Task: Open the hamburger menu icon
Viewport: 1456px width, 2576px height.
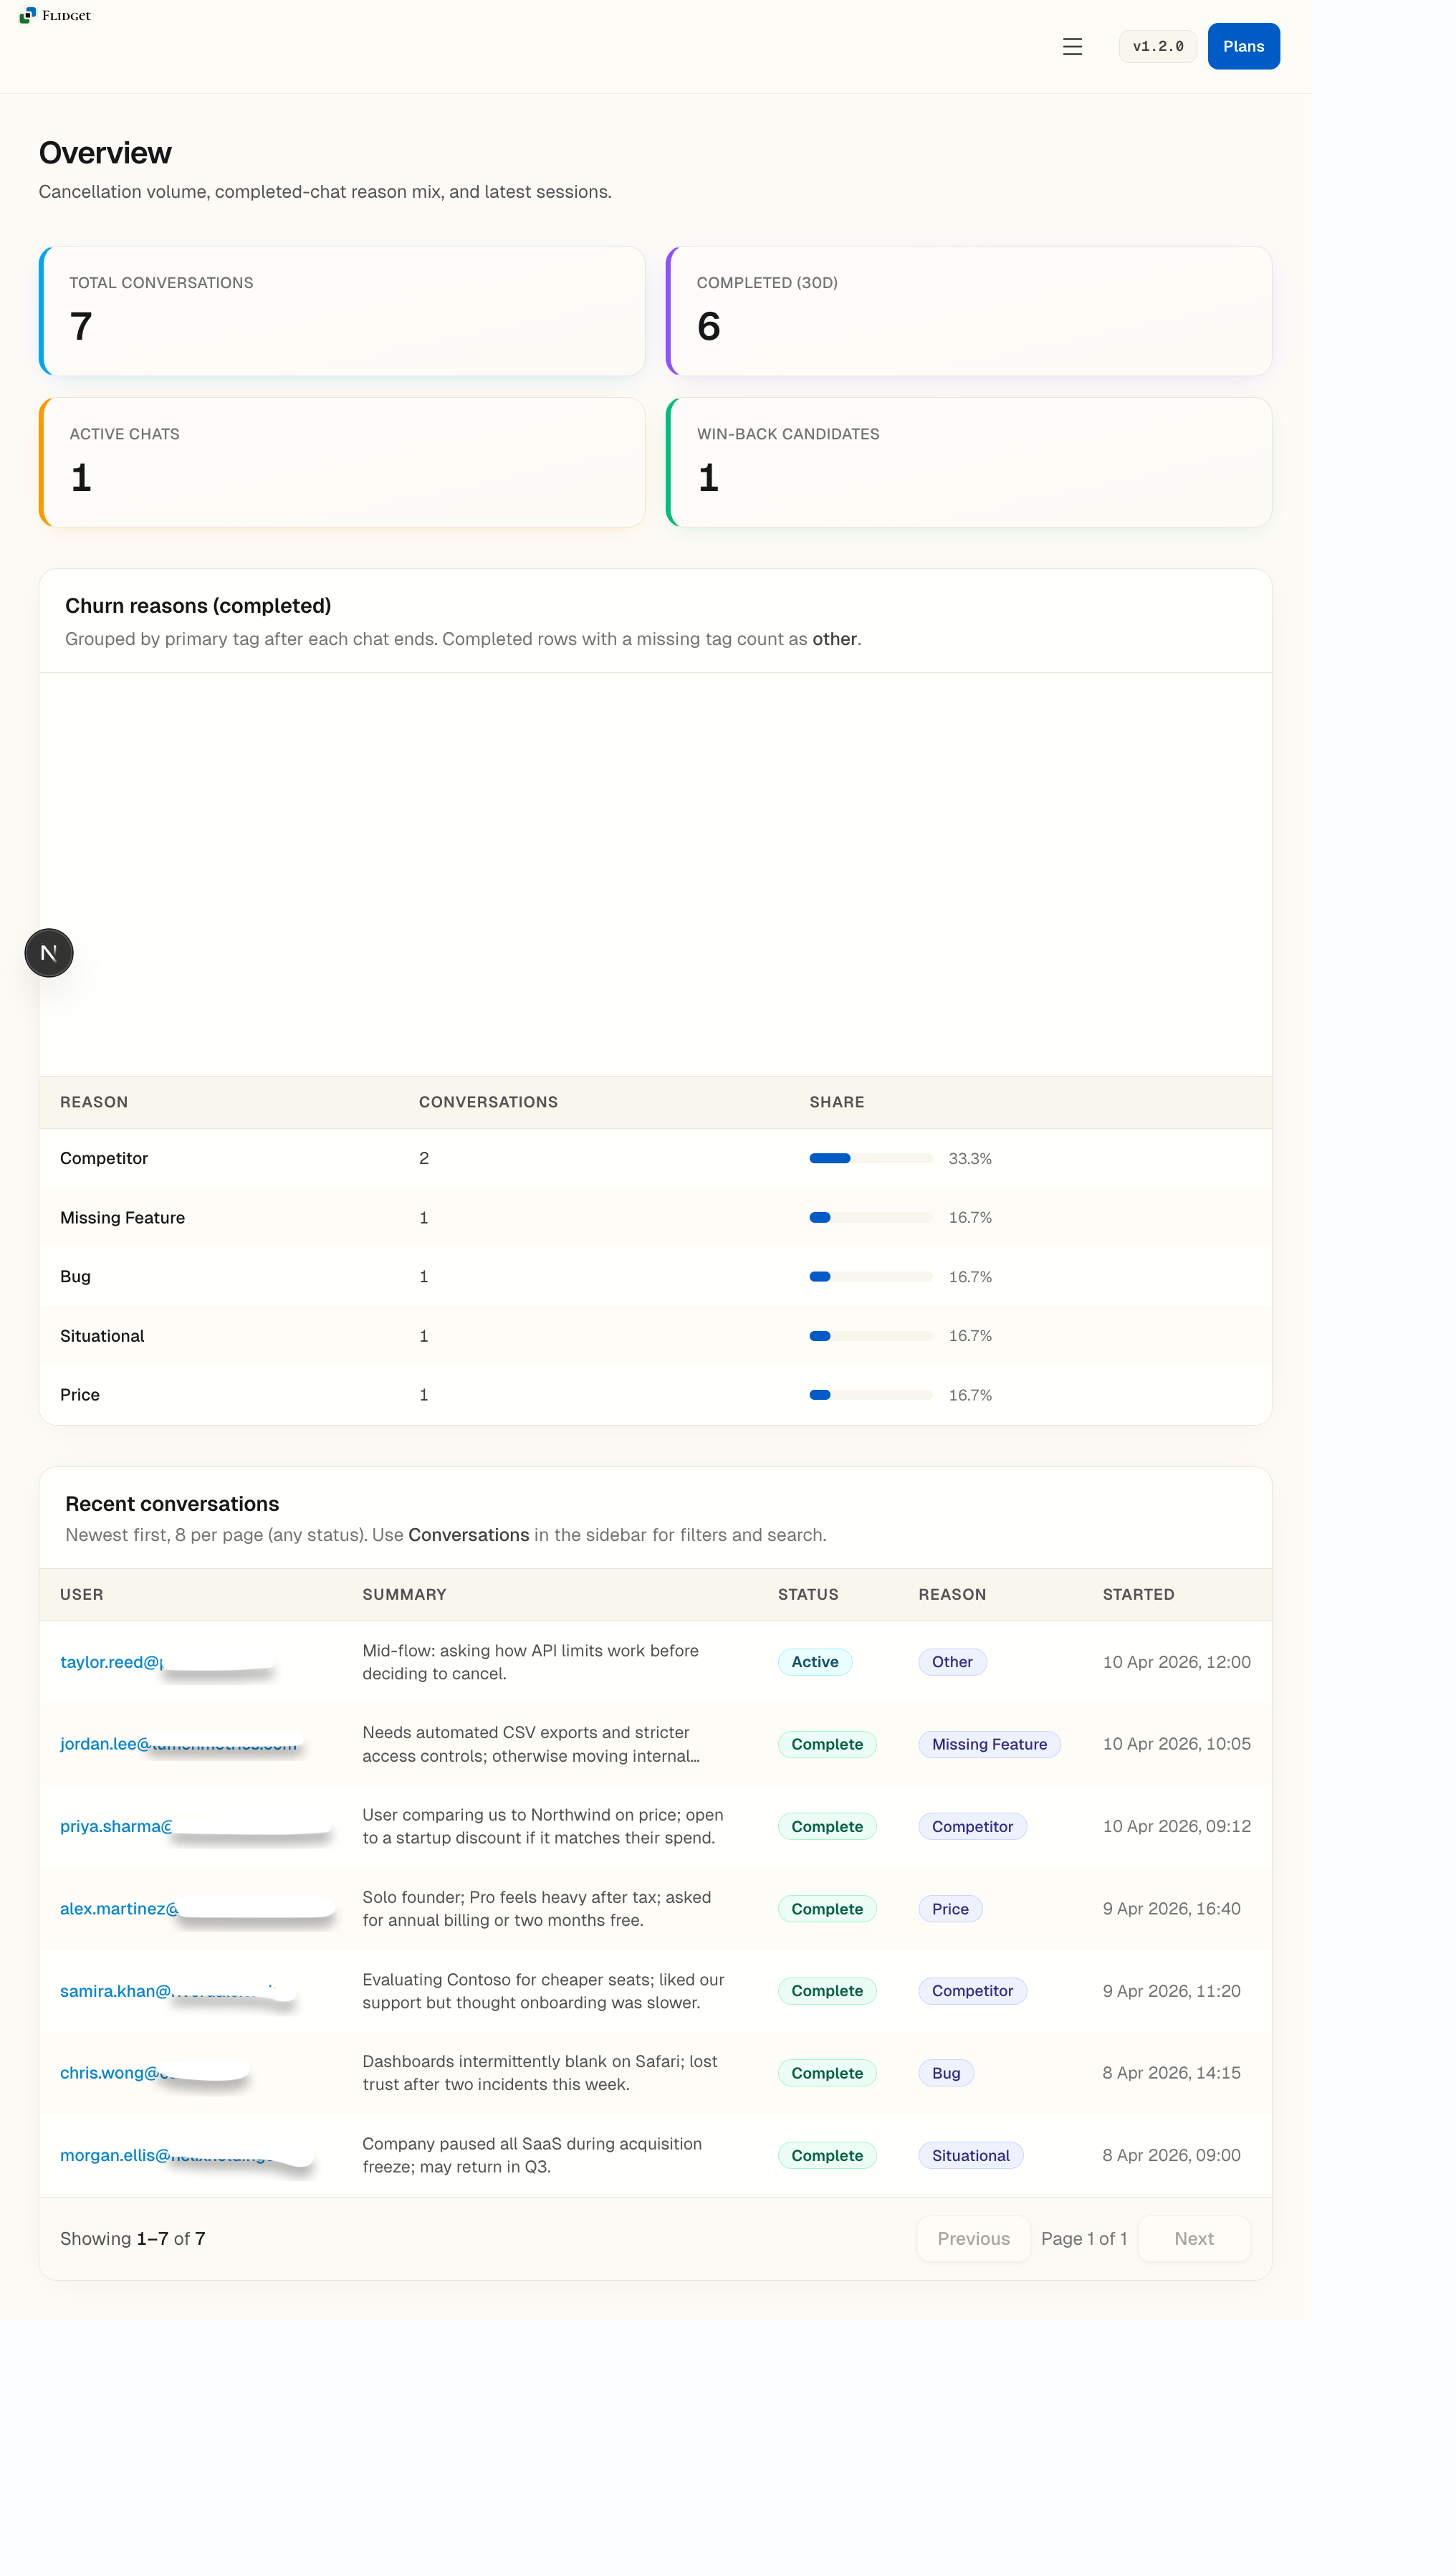Action: pyautogui.click(x=1072, y=46)
